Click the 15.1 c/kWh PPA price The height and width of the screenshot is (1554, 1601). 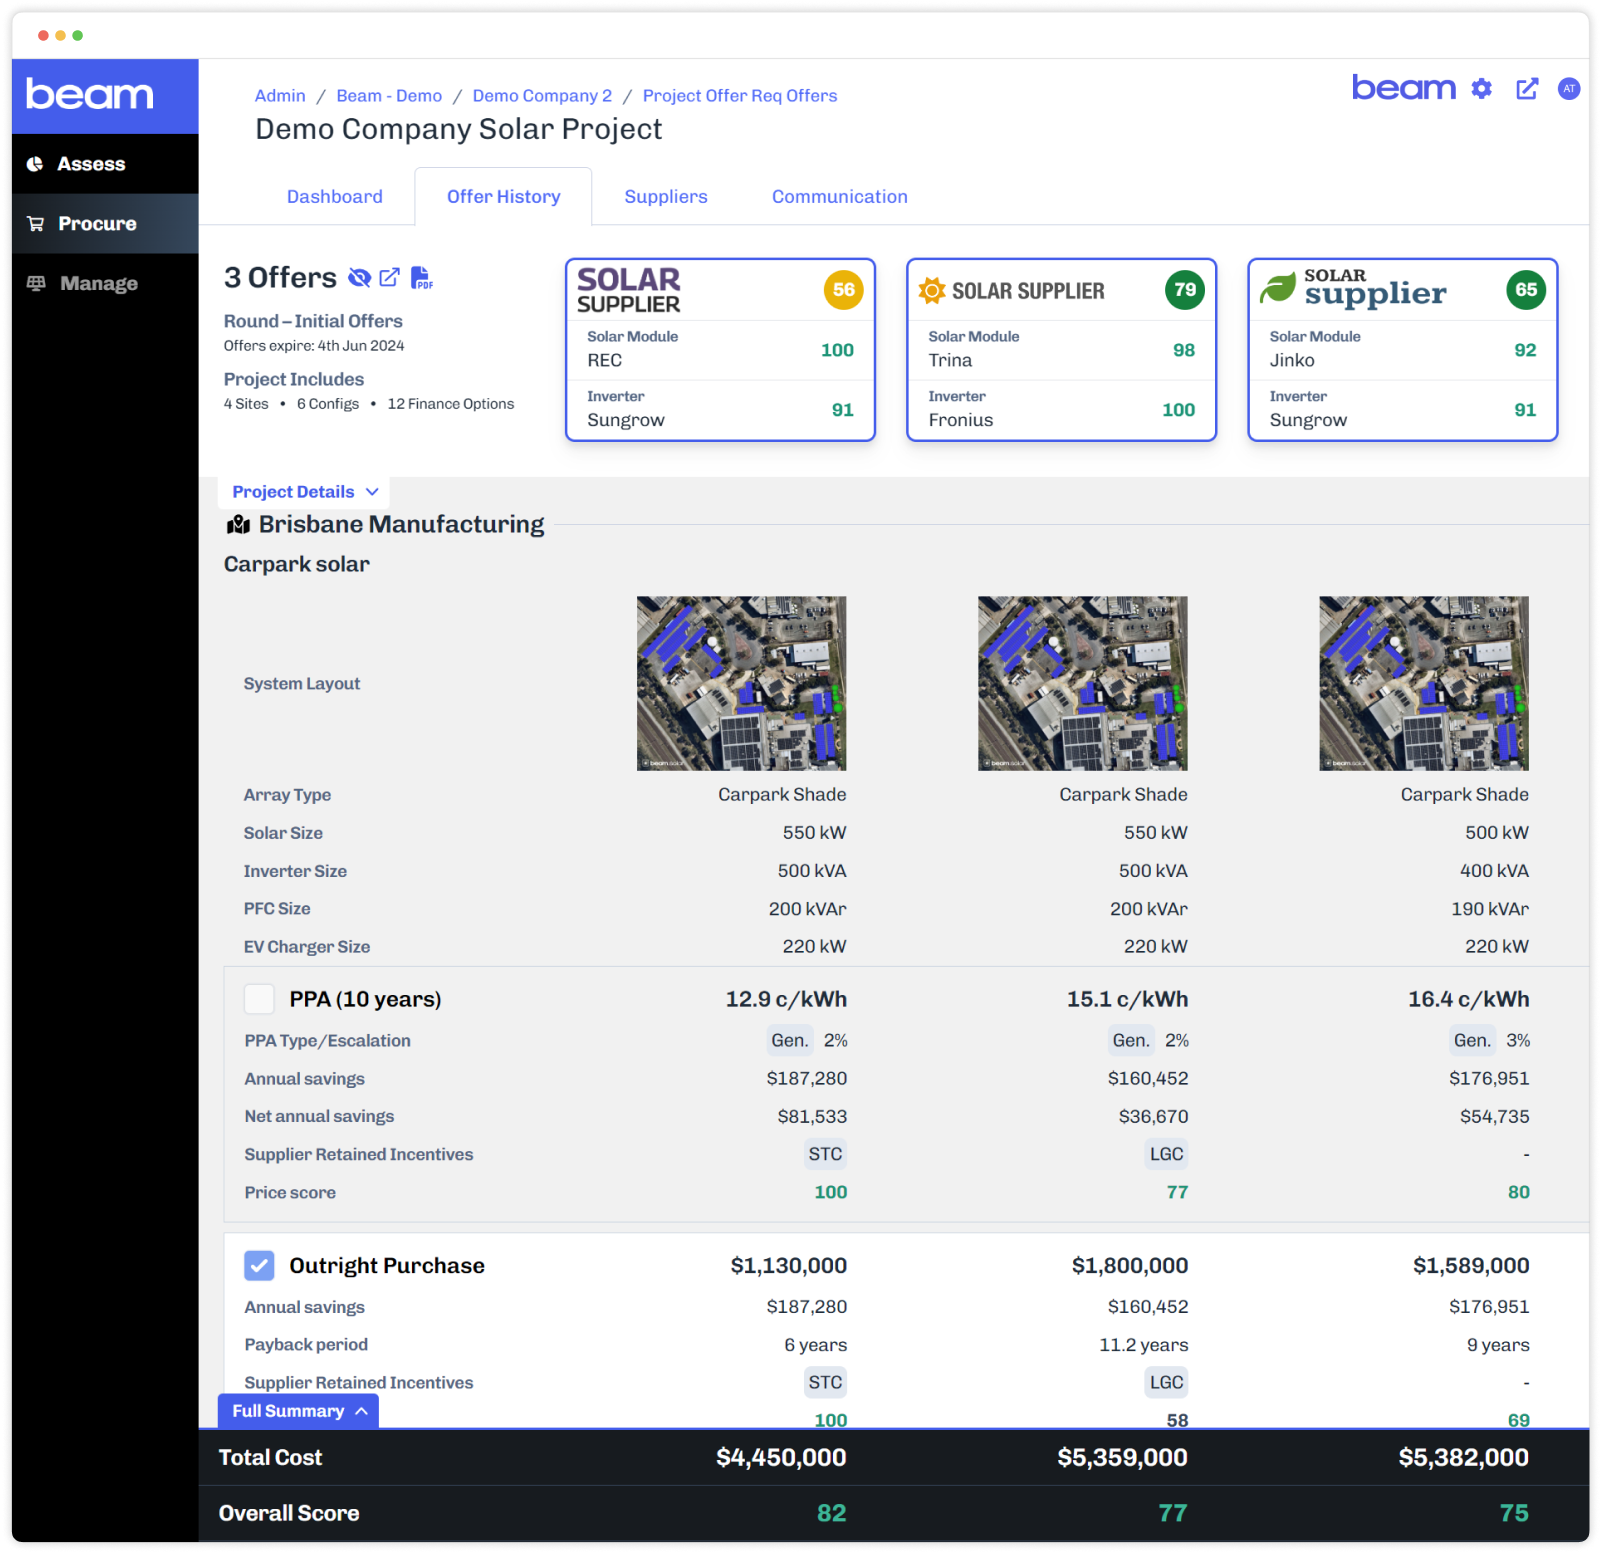pos(1127,1000)
